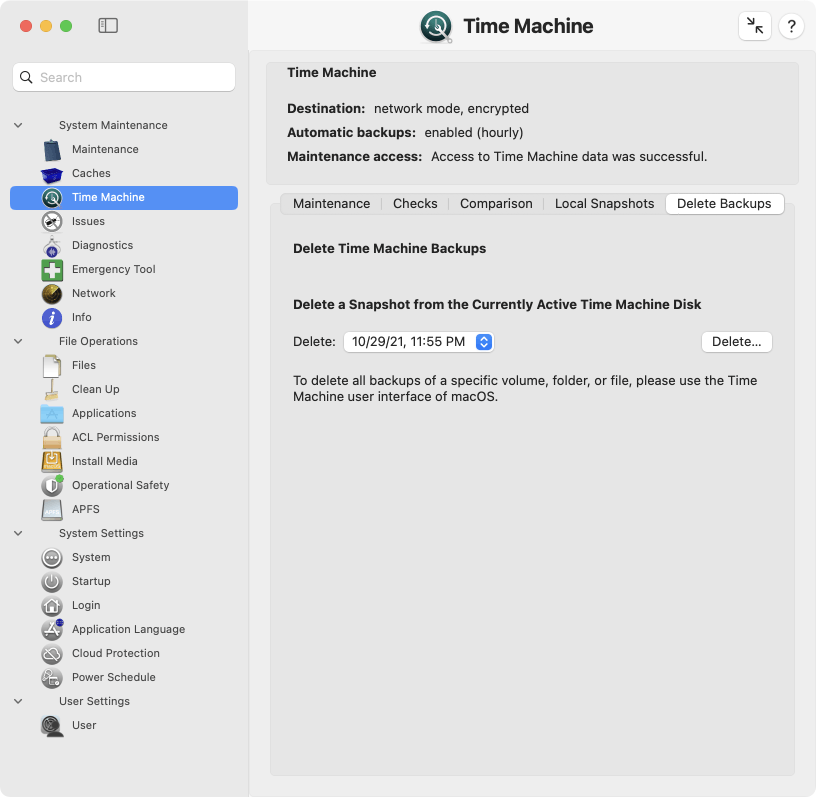Click the shrink window arrows icon
The height and width of the screenshot is (797, 816).
click(x=755, y=26)
